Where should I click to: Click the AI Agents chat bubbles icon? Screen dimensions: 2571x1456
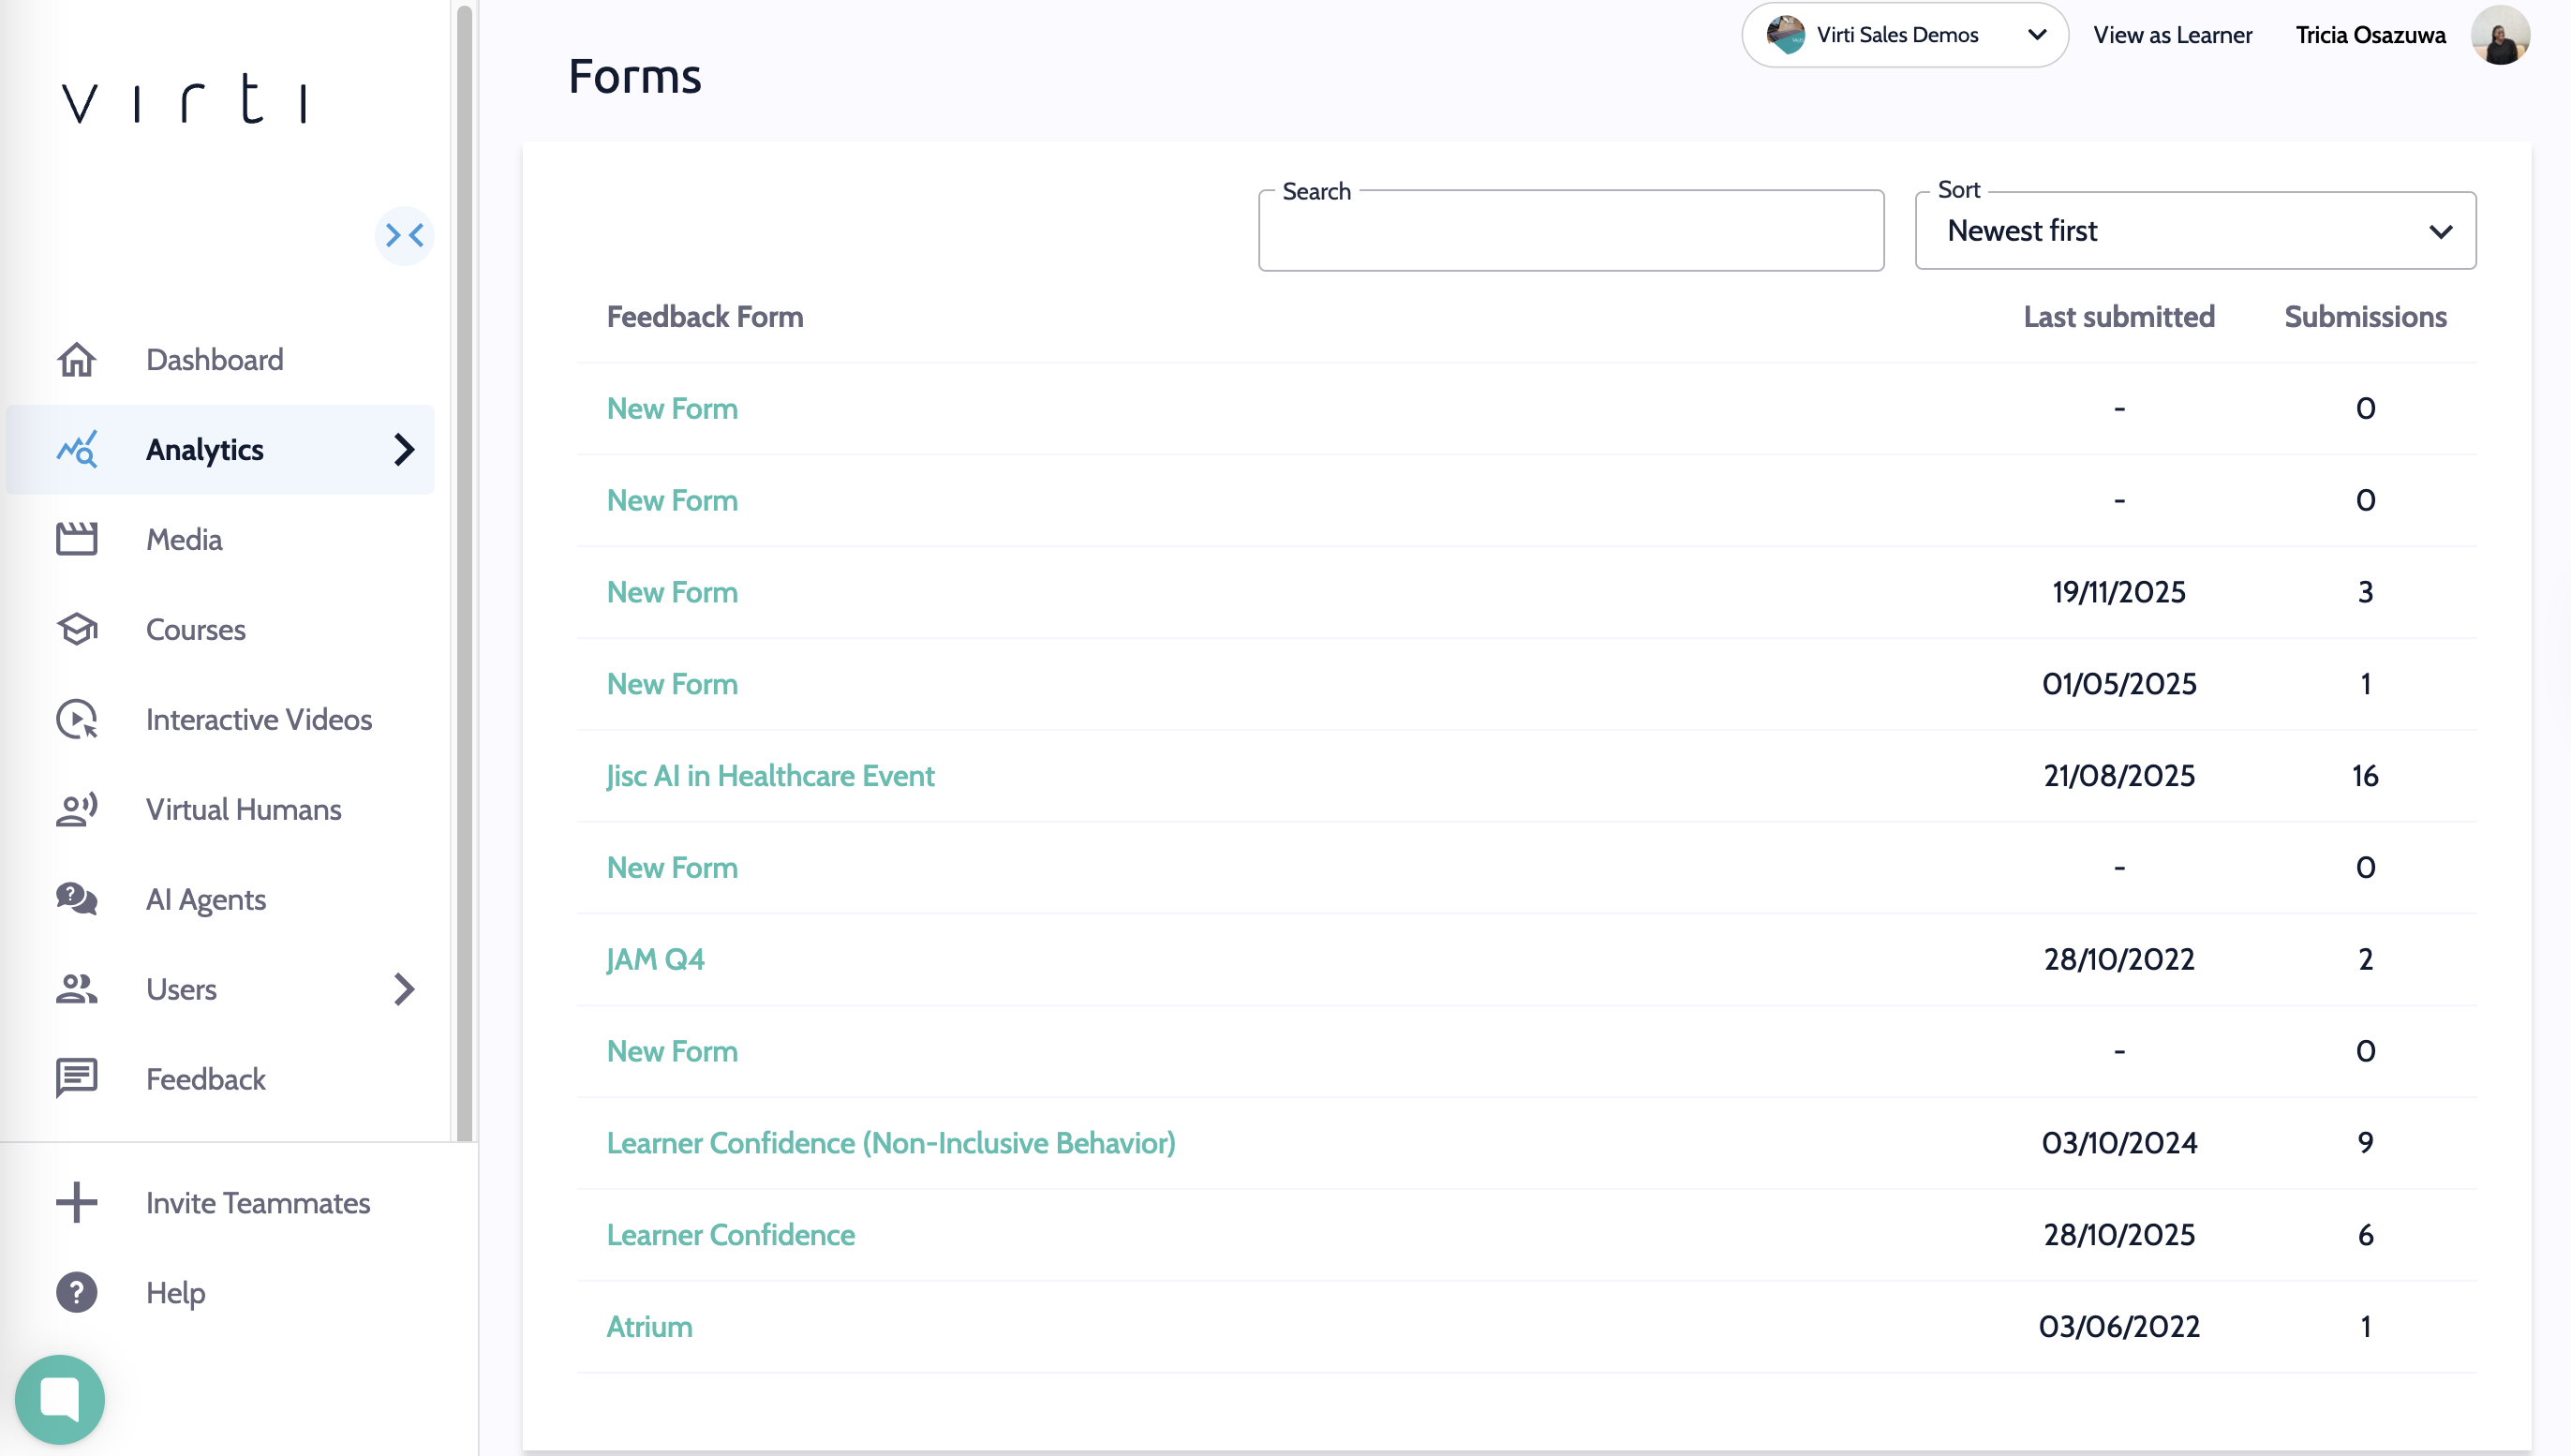click(76, 899)
